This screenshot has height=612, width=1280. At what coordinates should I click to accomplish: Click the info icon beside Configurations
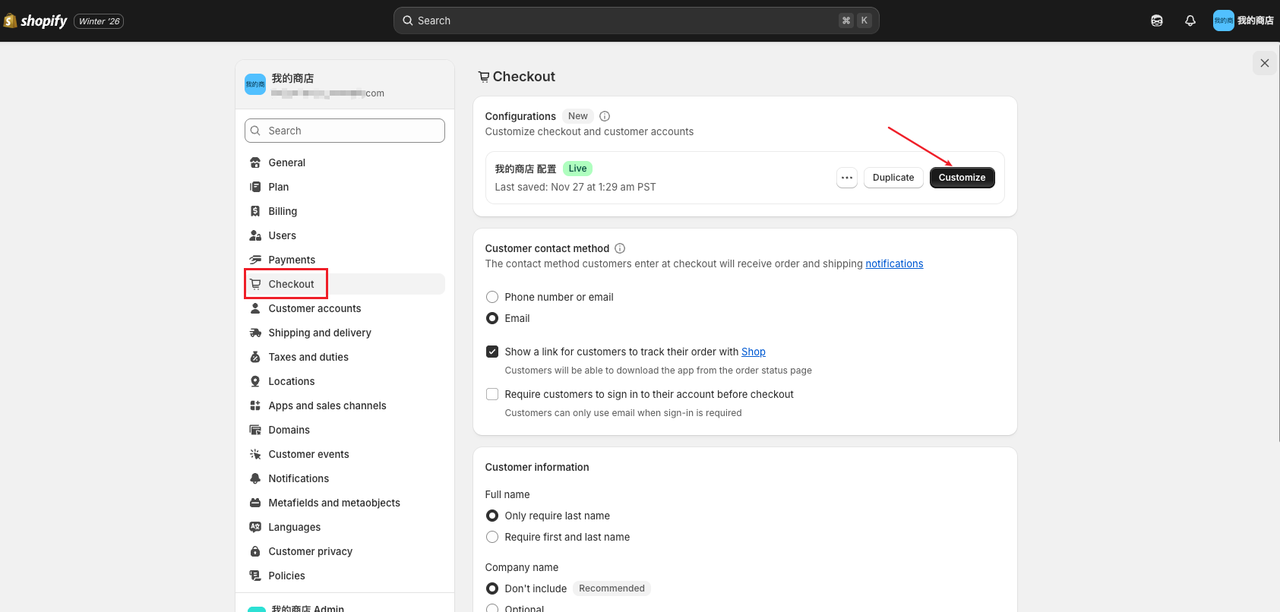click(604, 116)
